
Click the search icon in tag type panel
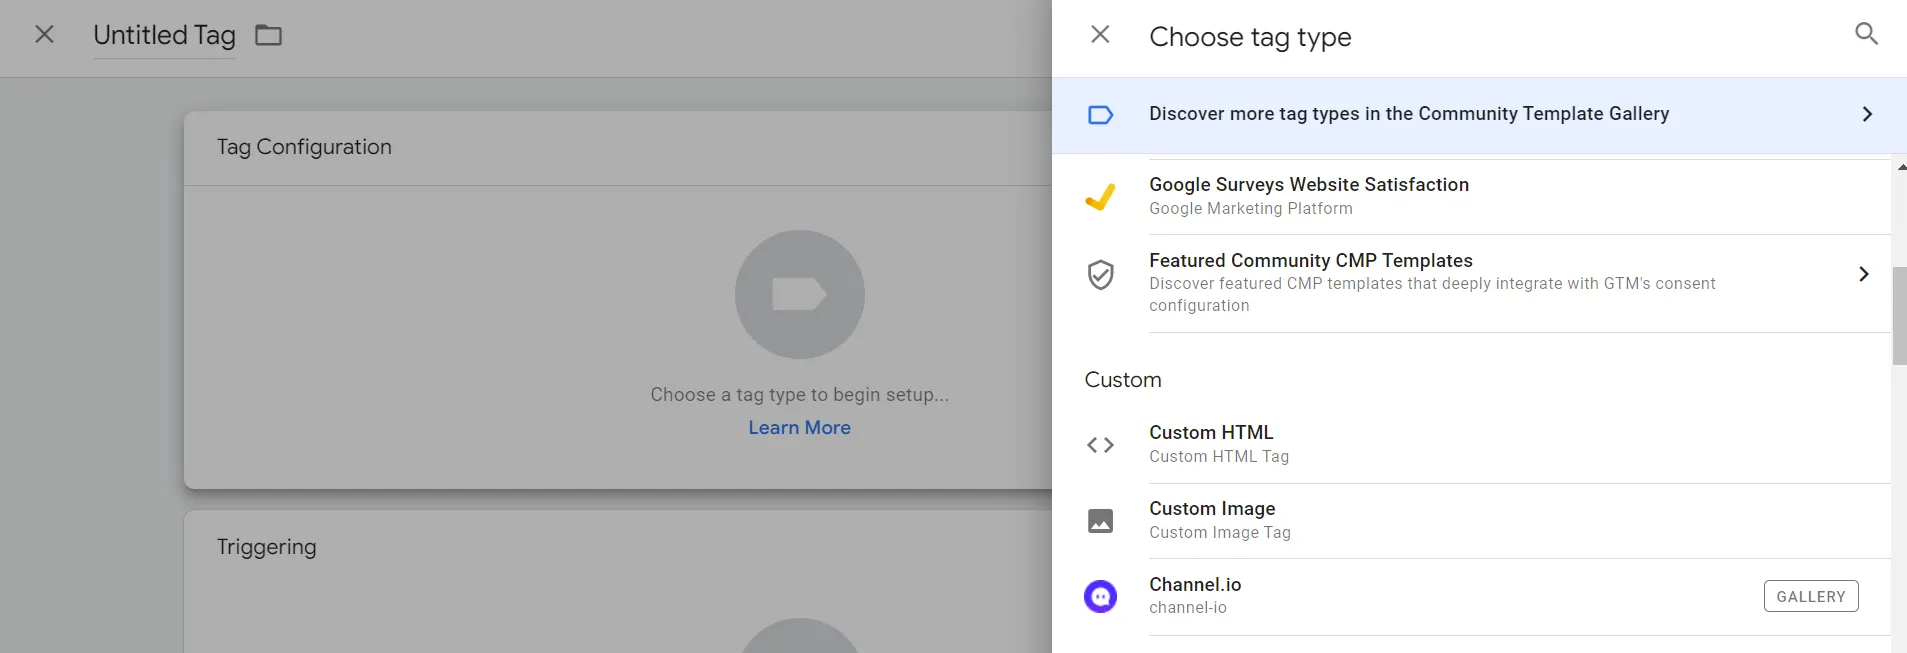[x=1866, y=34]
